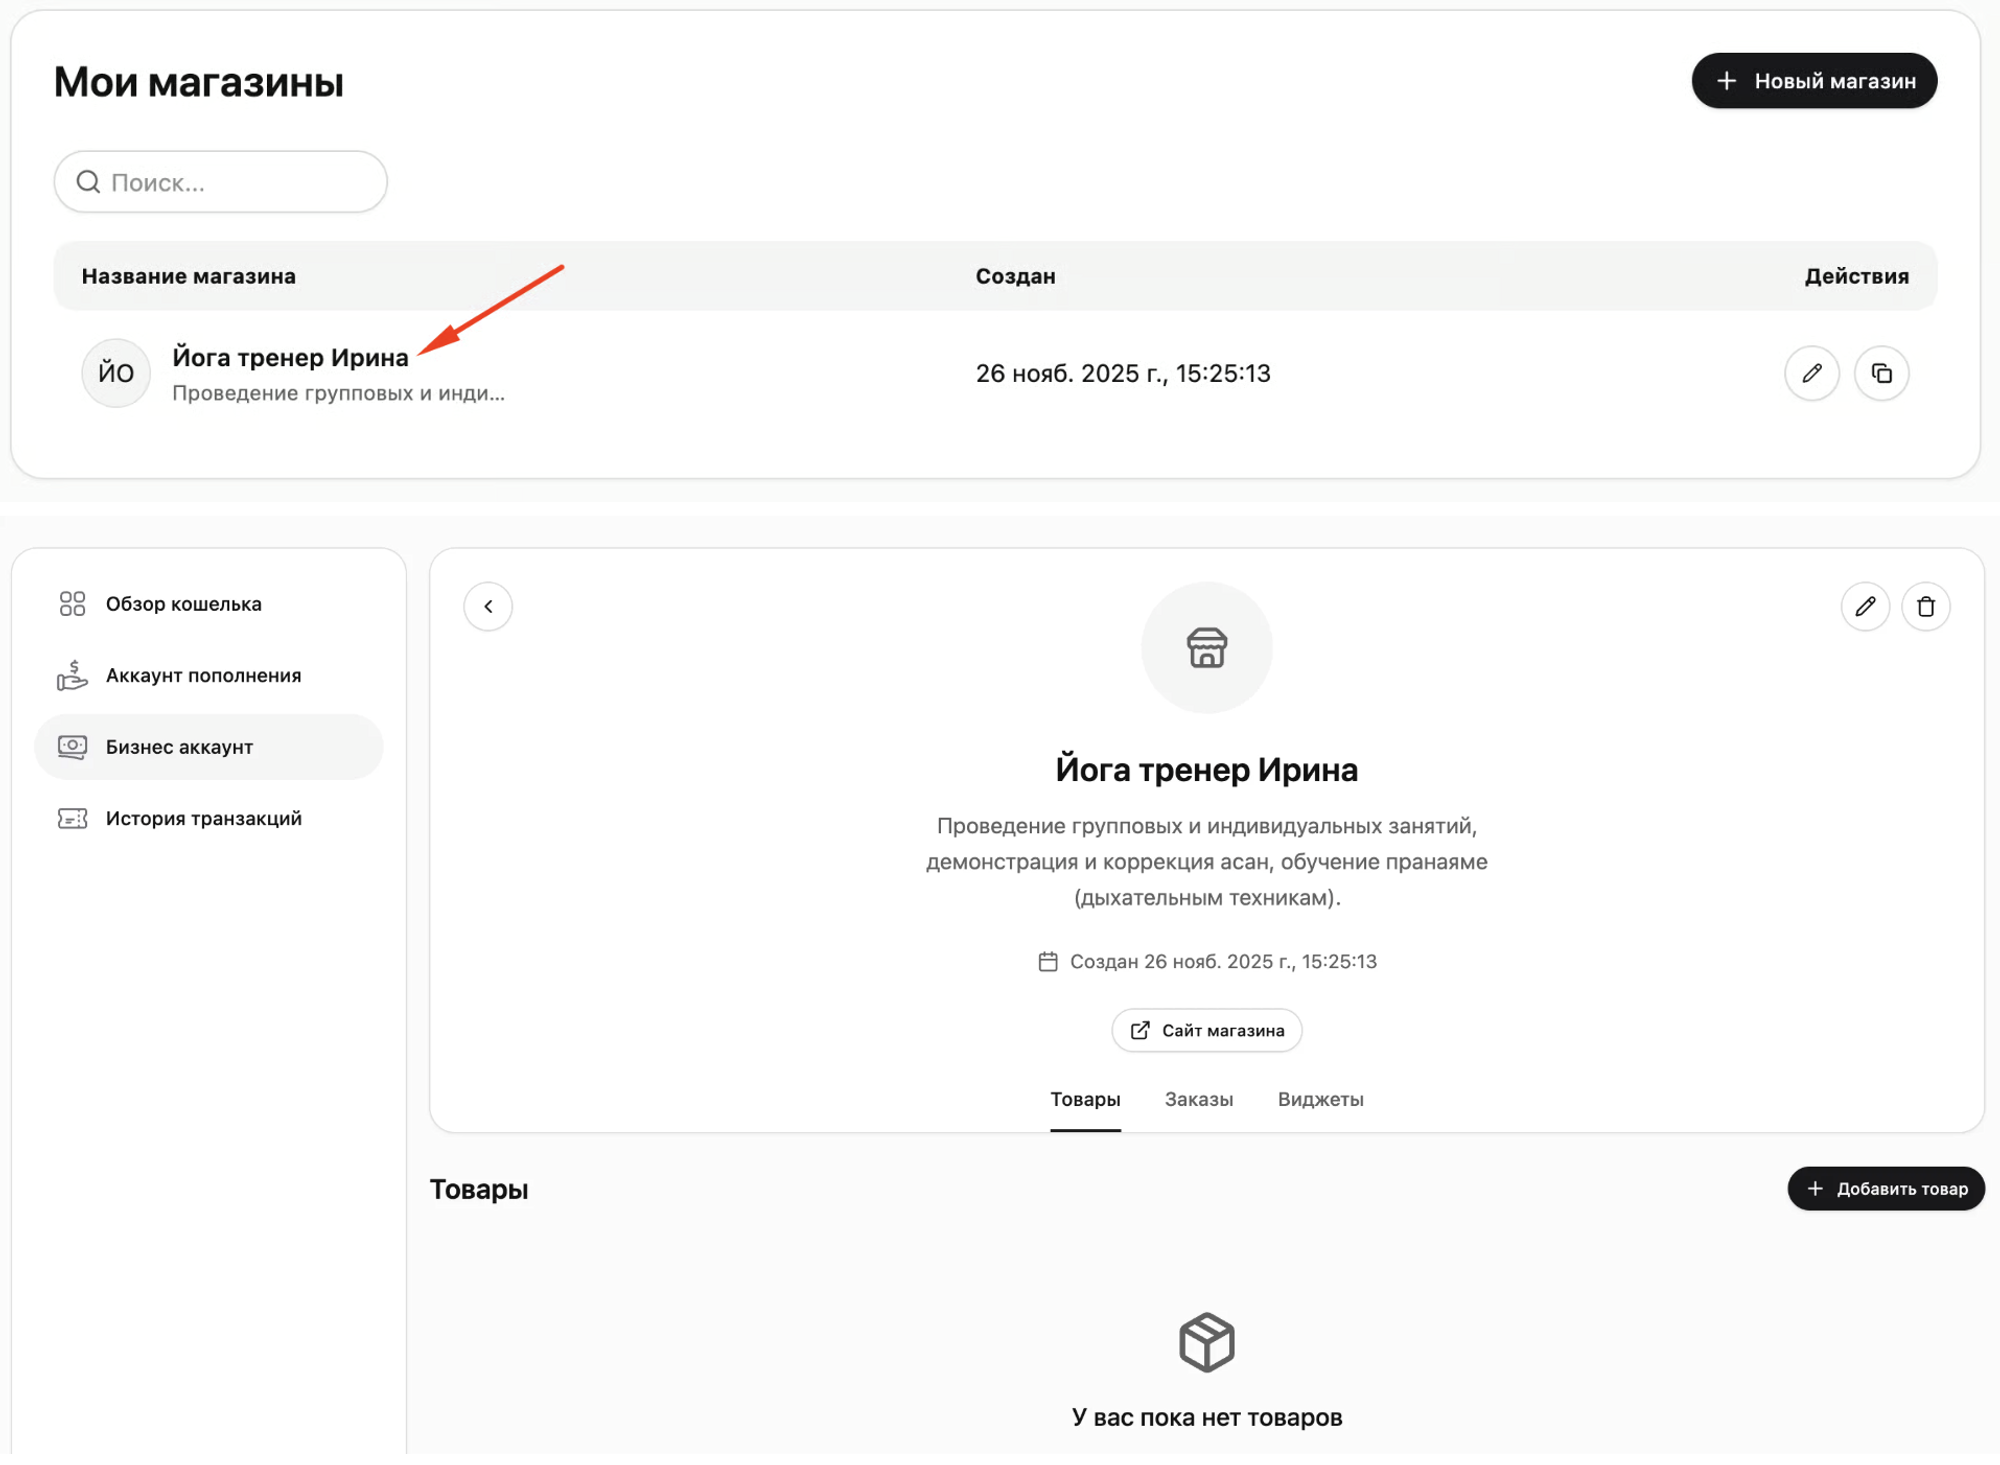
Task: Switch to the Виджеты tab
Action: (x=1320, y=1099)
